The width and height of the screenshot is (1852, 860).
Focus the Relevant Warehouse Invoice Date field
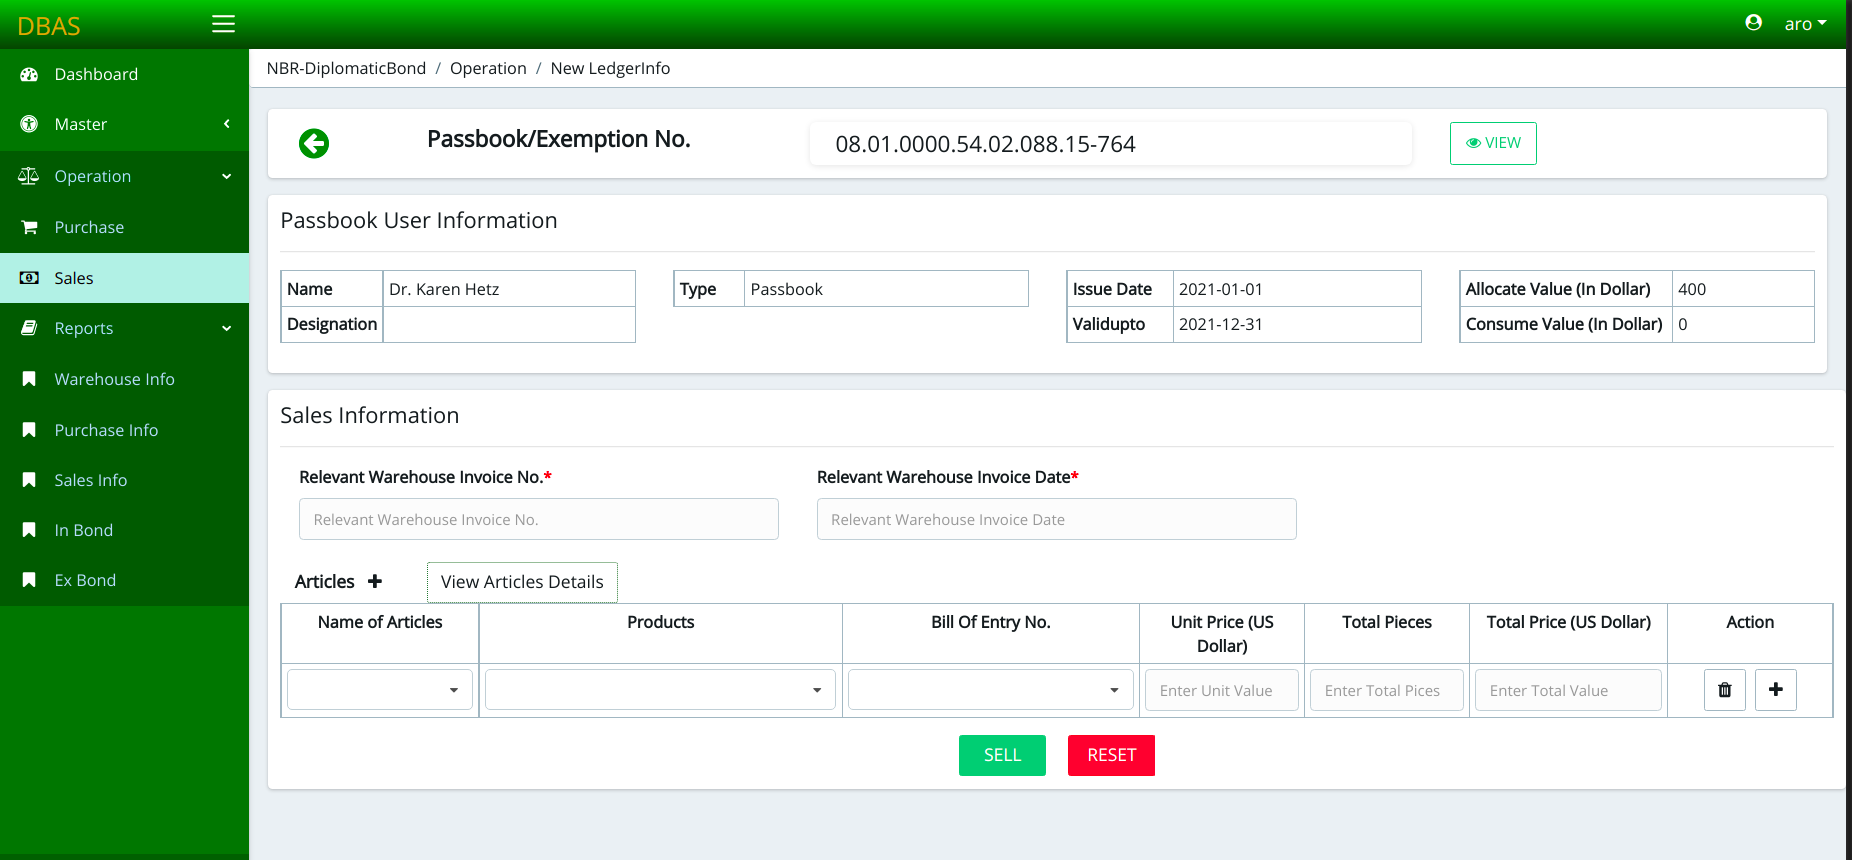click(x=1057, y=519)
